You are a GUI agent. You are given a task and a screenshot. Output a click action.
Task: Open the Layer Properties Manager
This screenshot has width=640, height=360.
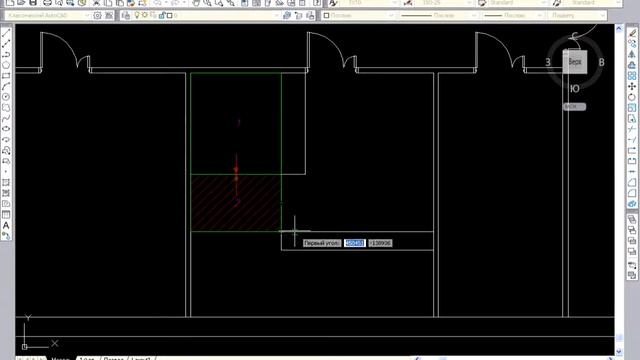(x=126, y=16)
